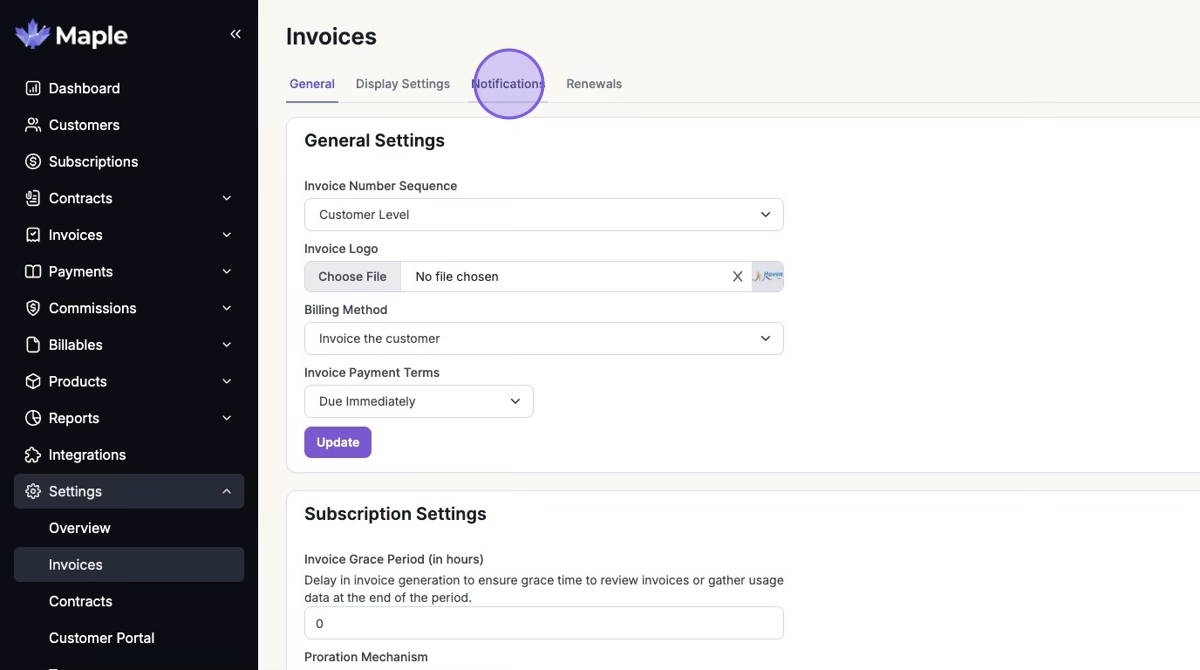1200x670 pixels.
Task: Switch to the Notifications tab
Action: tap(508, 84)
